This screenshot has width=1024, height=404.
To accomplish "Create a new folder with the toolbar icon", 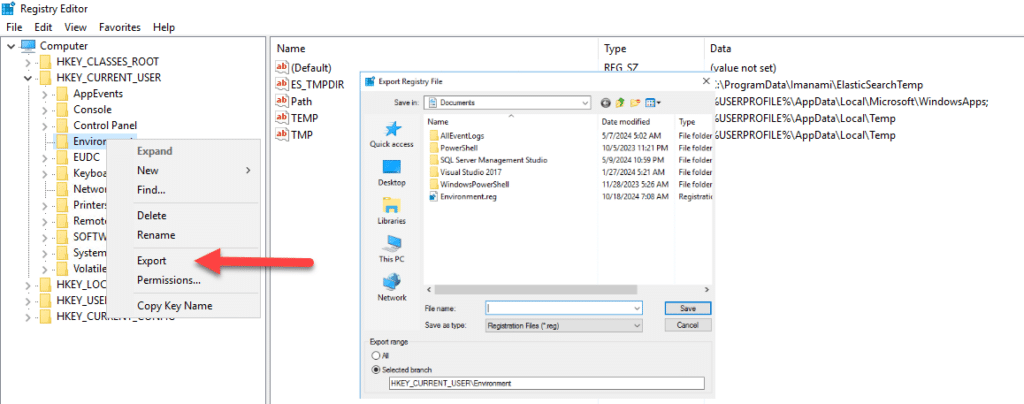I will click(635, 102).
